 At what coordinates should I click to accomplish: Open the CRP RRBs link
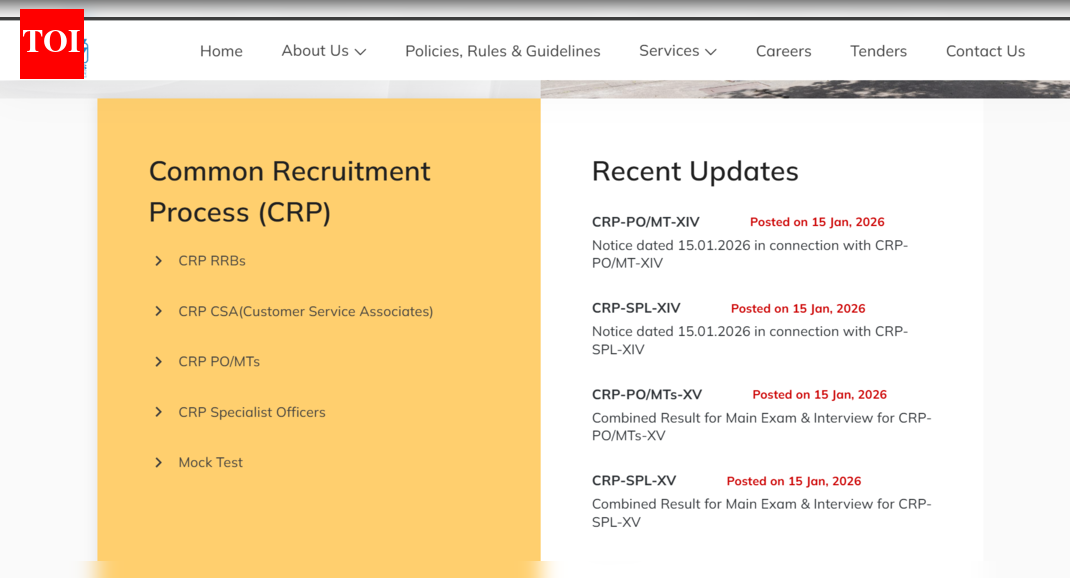[x=210, y=260]
